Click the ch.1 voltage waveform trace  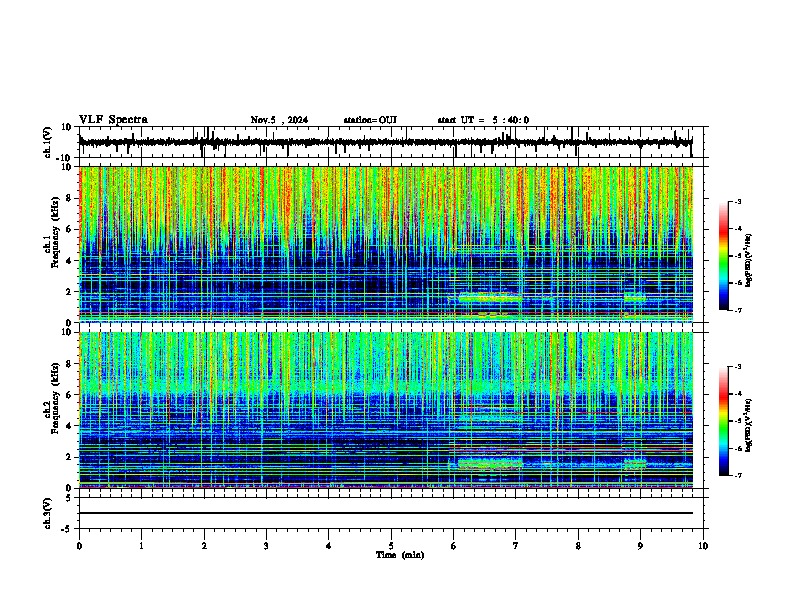pos(385,142)
